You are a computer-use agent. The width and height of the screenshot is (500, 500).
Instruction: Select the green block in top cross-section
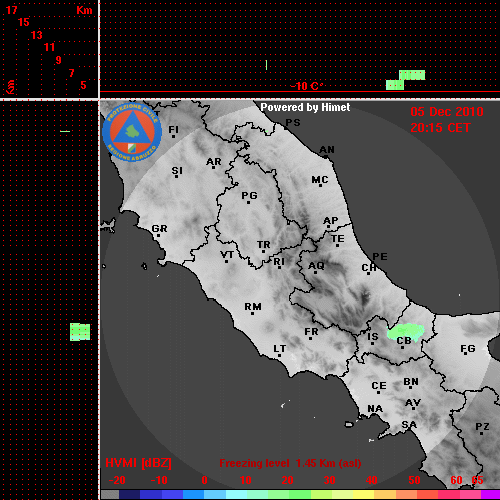(405, 80)
